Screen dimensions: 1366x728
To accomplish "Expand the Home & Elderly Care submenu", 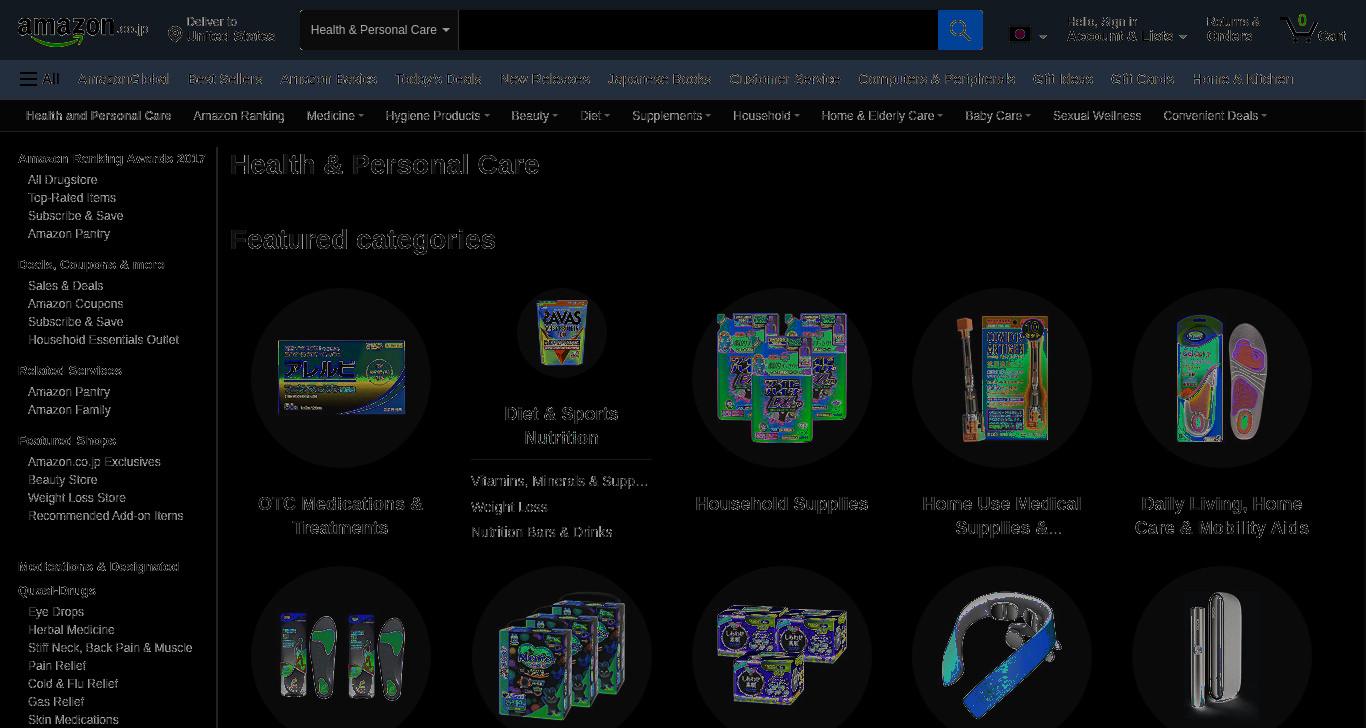I will point(882,116).
